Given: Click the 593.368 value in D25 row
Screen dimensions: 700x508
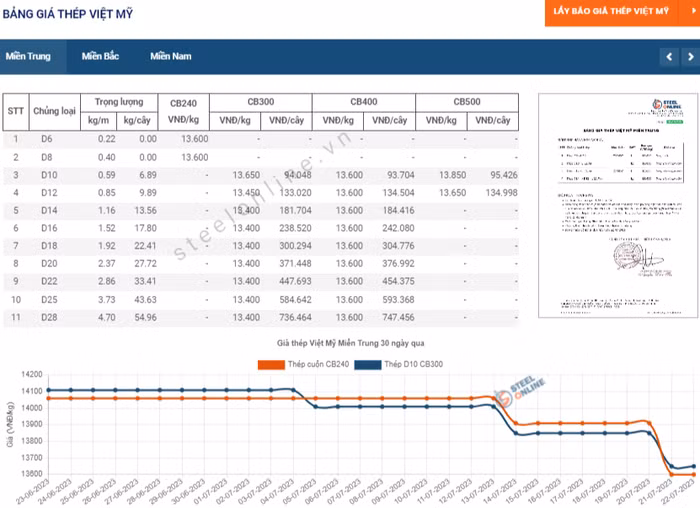Looking at the screenshot, I should point(398,300).
